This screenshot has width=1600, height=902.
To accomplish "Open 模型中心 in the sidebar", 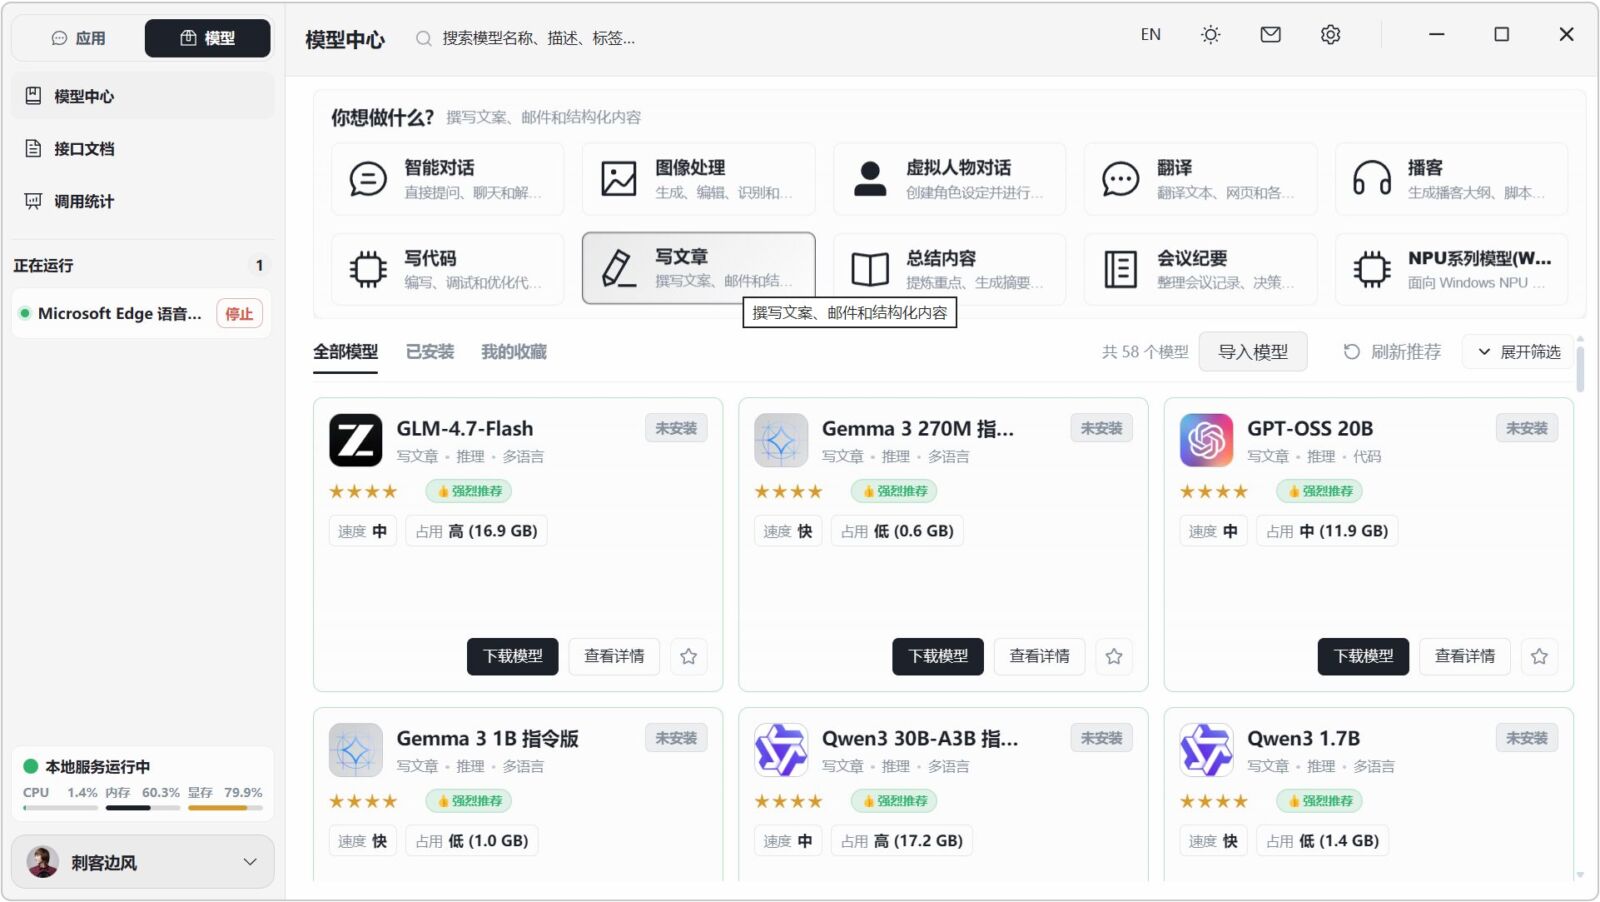I will (143, 96).
